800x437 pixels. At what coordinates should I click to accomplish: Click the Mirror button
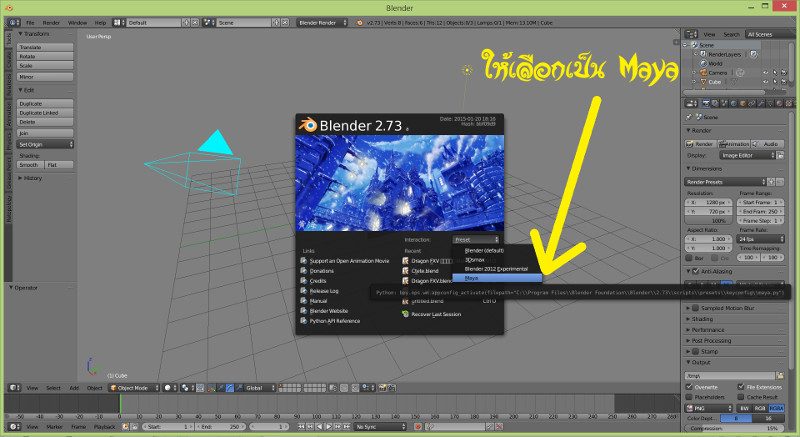tap(45, 76)
